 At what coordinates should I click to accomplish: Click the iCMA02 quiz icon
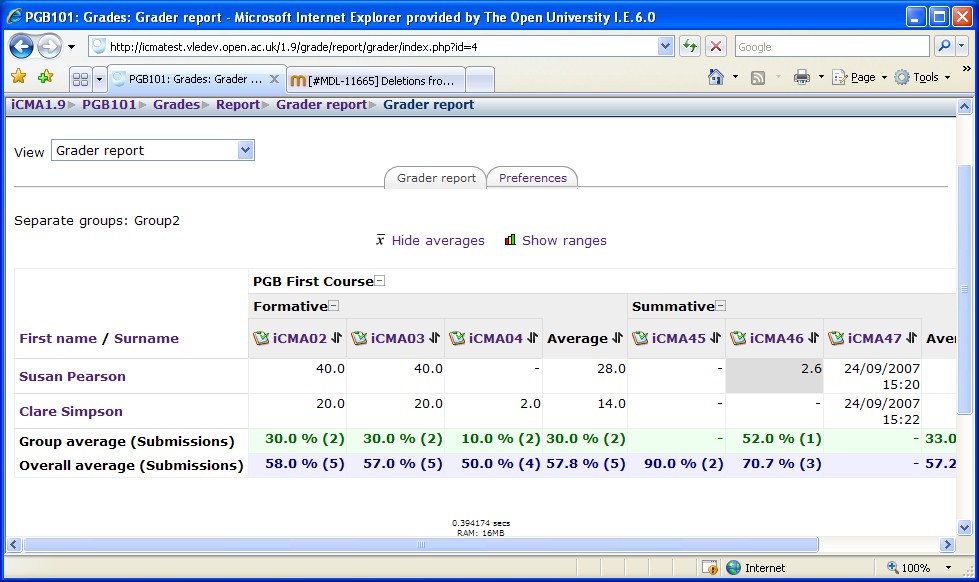260,338
